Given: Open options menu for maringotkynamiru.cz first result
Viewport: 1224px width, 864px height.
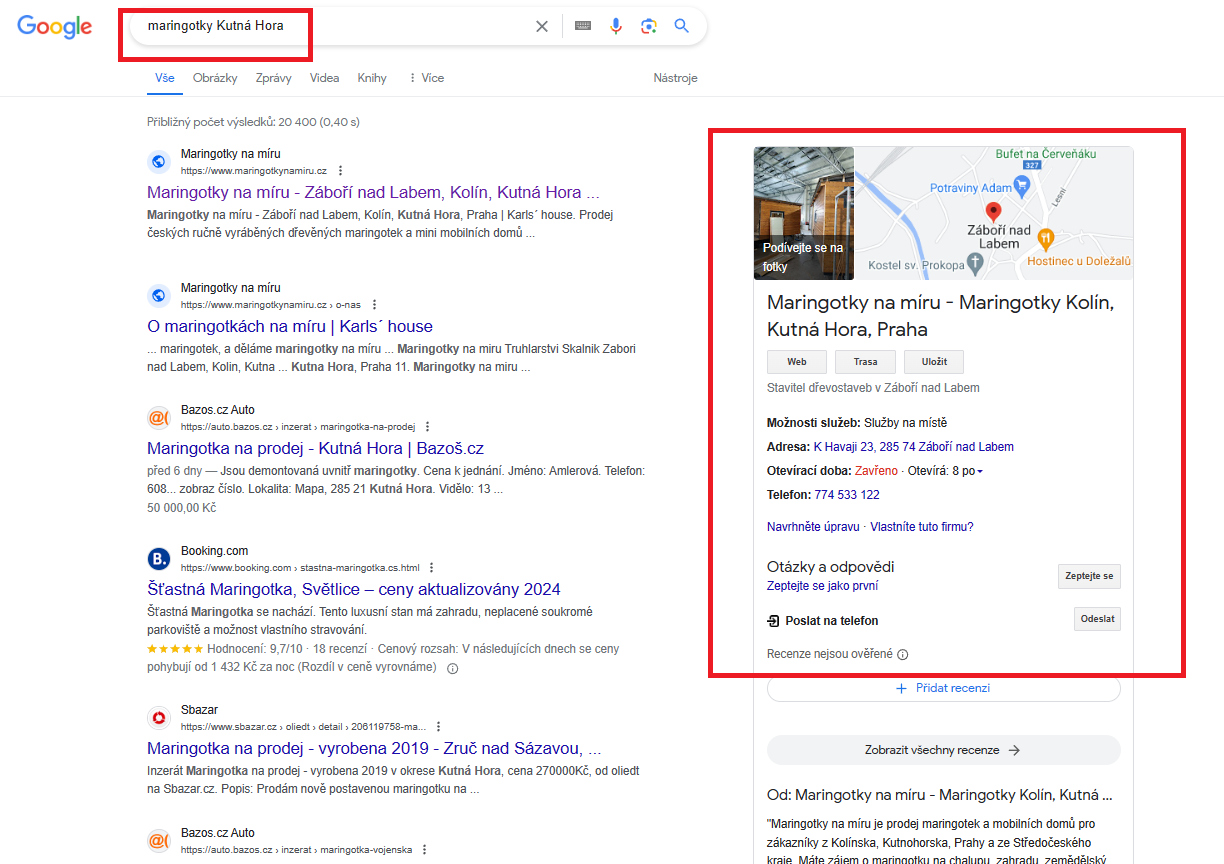Looking at the screenshot, I should point(340,171).
